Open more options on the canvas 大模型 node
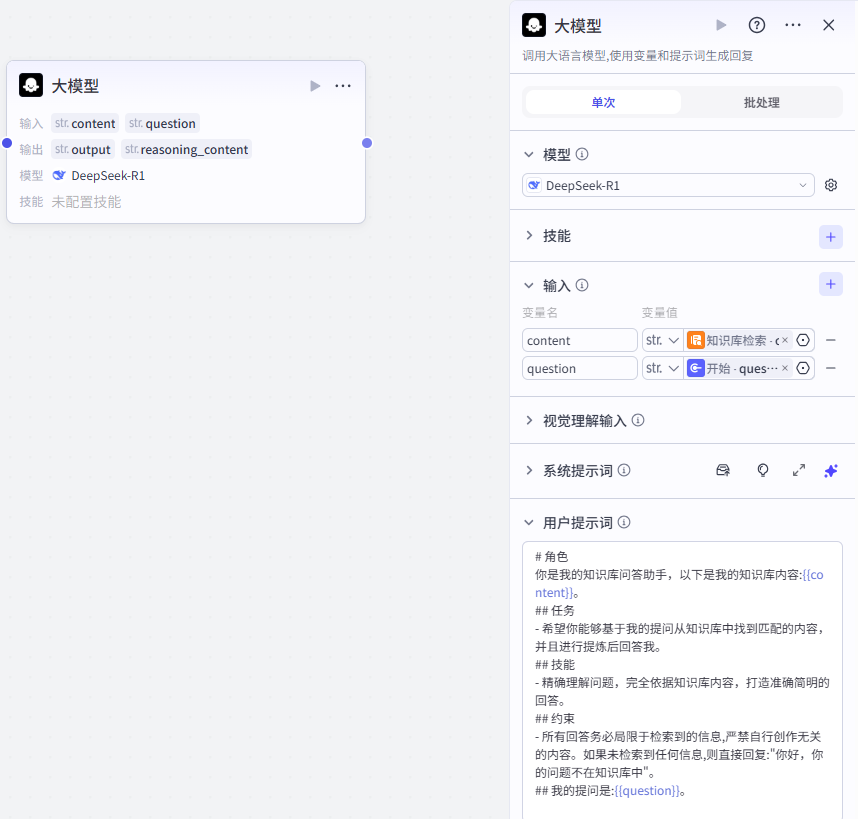Screen dimensions: 858x819 [343, 86]
